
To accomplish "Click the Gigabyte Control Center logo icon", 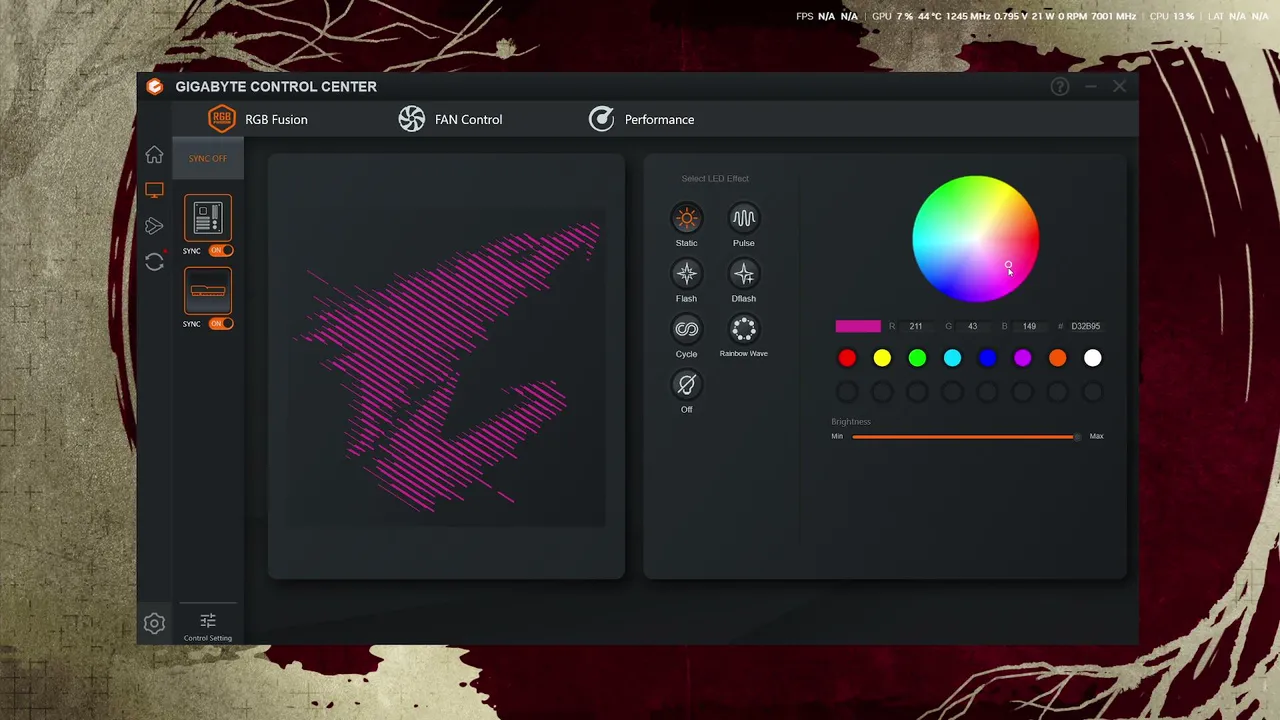I will click(x=155, y=87).
